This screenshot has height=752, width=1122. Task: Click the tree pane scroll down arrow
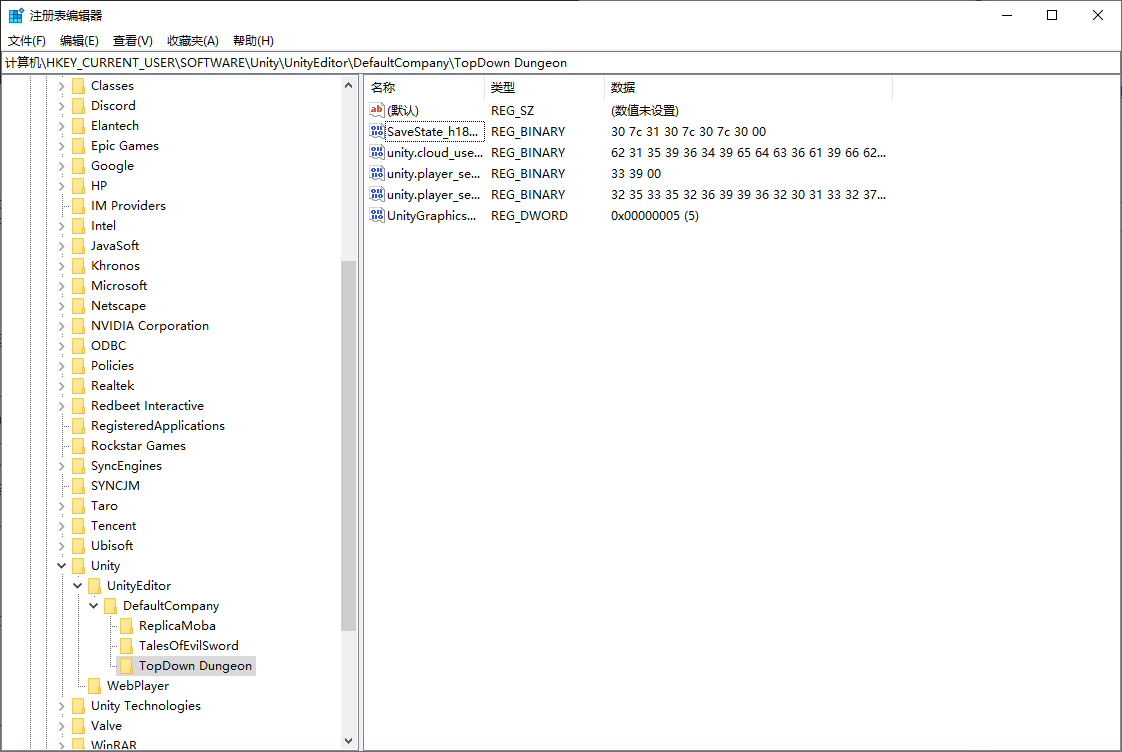pyautogui.click(x=349, y=741)
